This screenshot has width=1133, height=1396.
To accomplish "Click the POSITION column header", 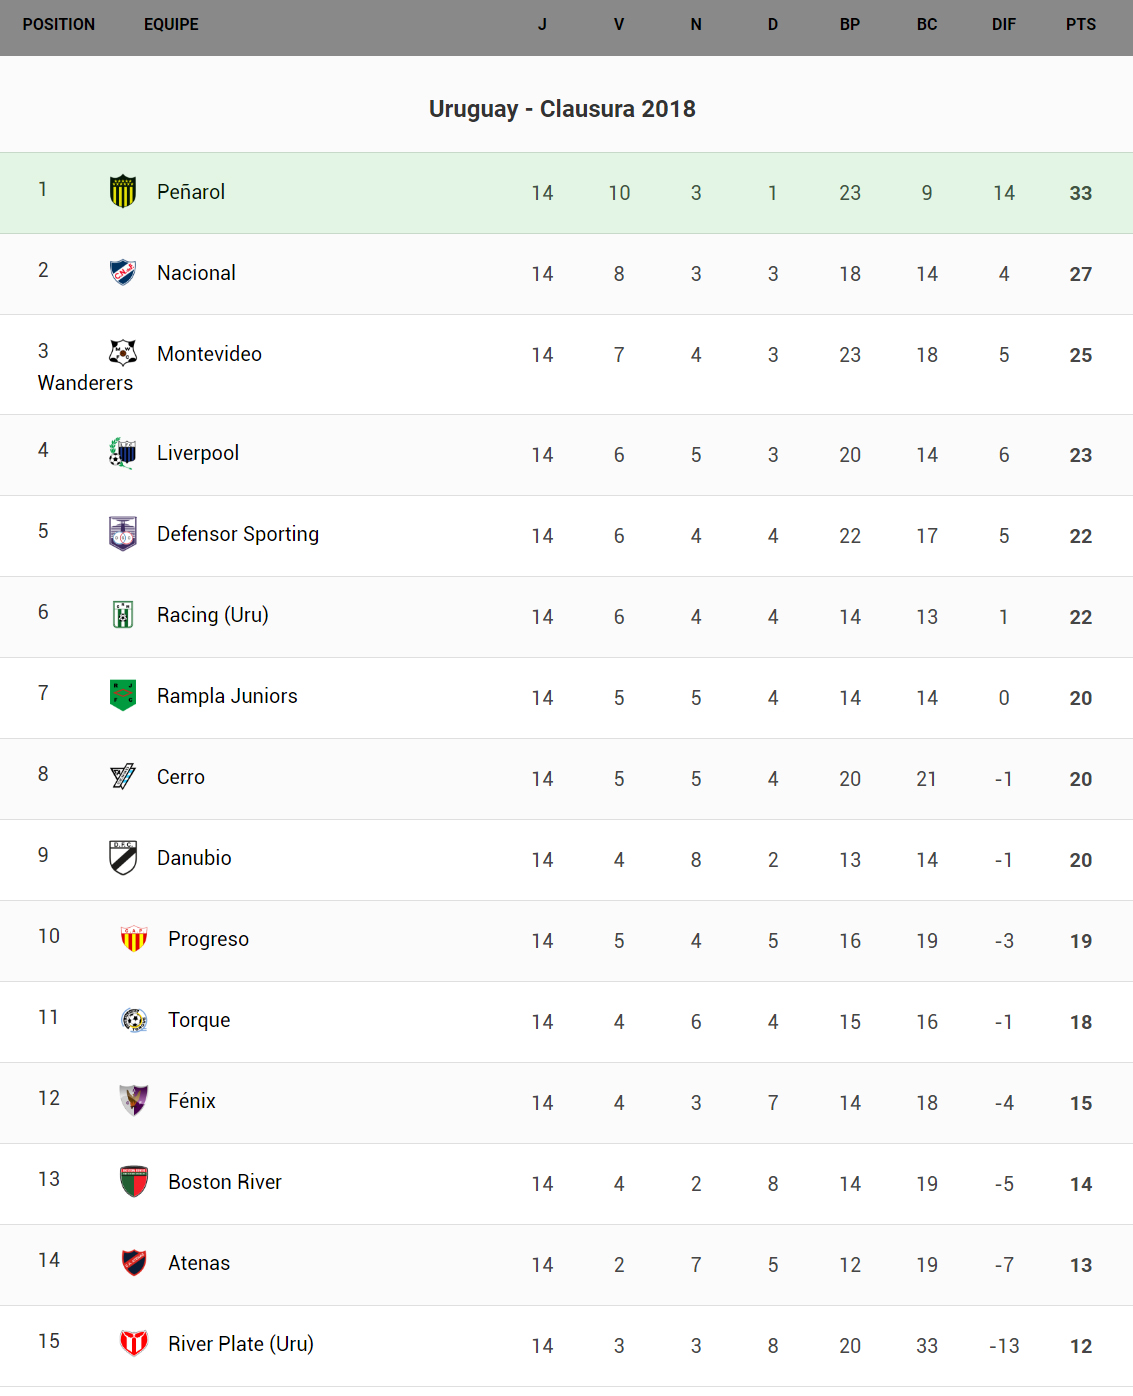I will click(59, 25).
